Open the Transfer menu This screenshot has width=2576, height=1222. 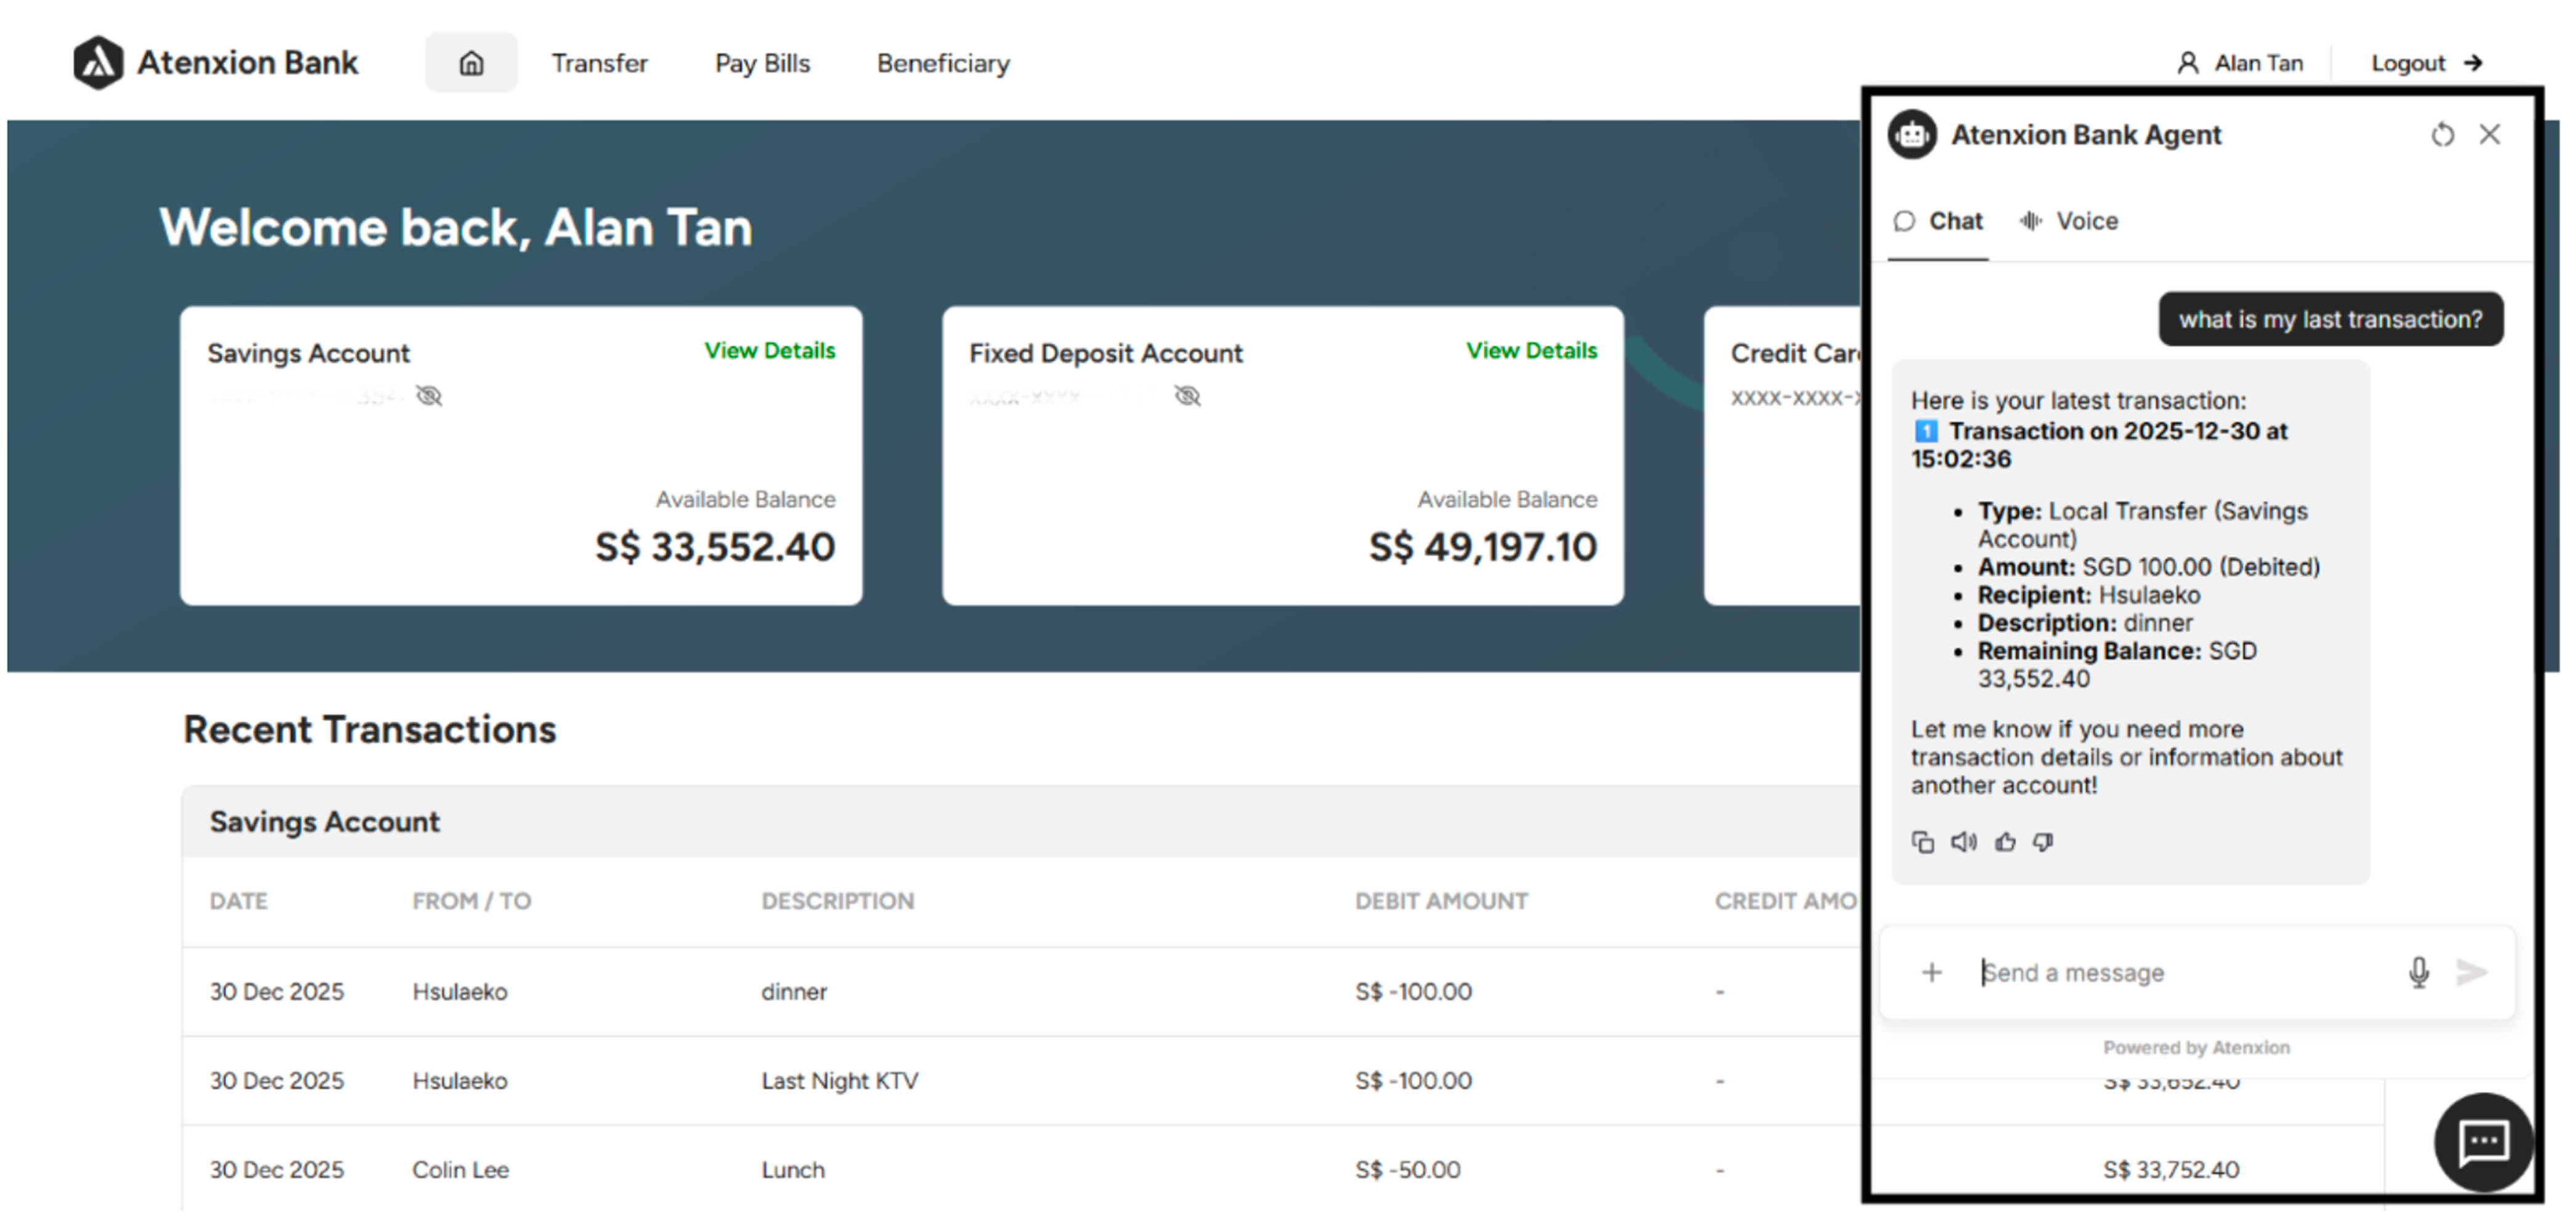tap(599, 63)
